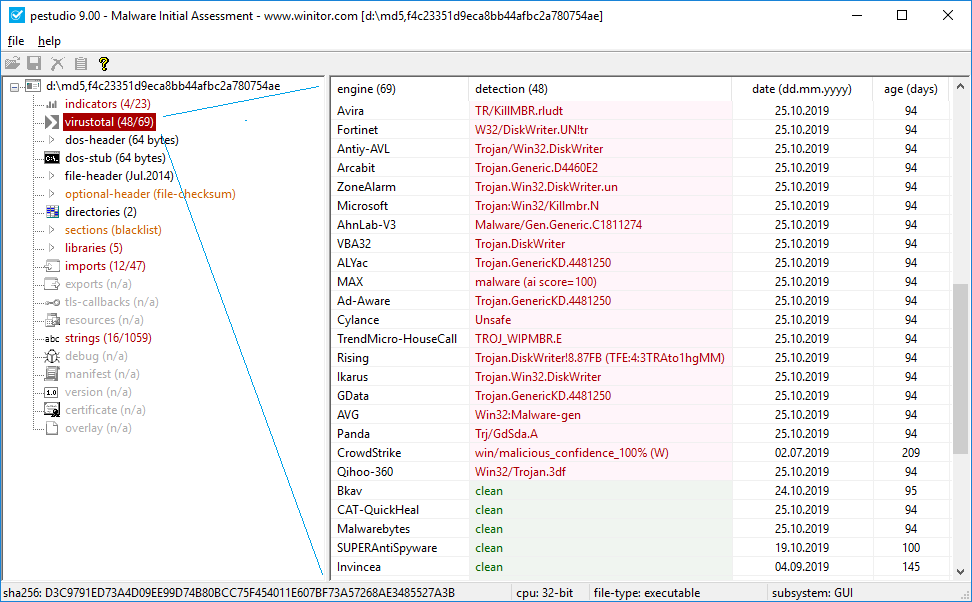This screenshot has width=972, height=602.
Task: Click TROJ_WIPMBR.E detection cell
Action: click(x=600, y=339)
